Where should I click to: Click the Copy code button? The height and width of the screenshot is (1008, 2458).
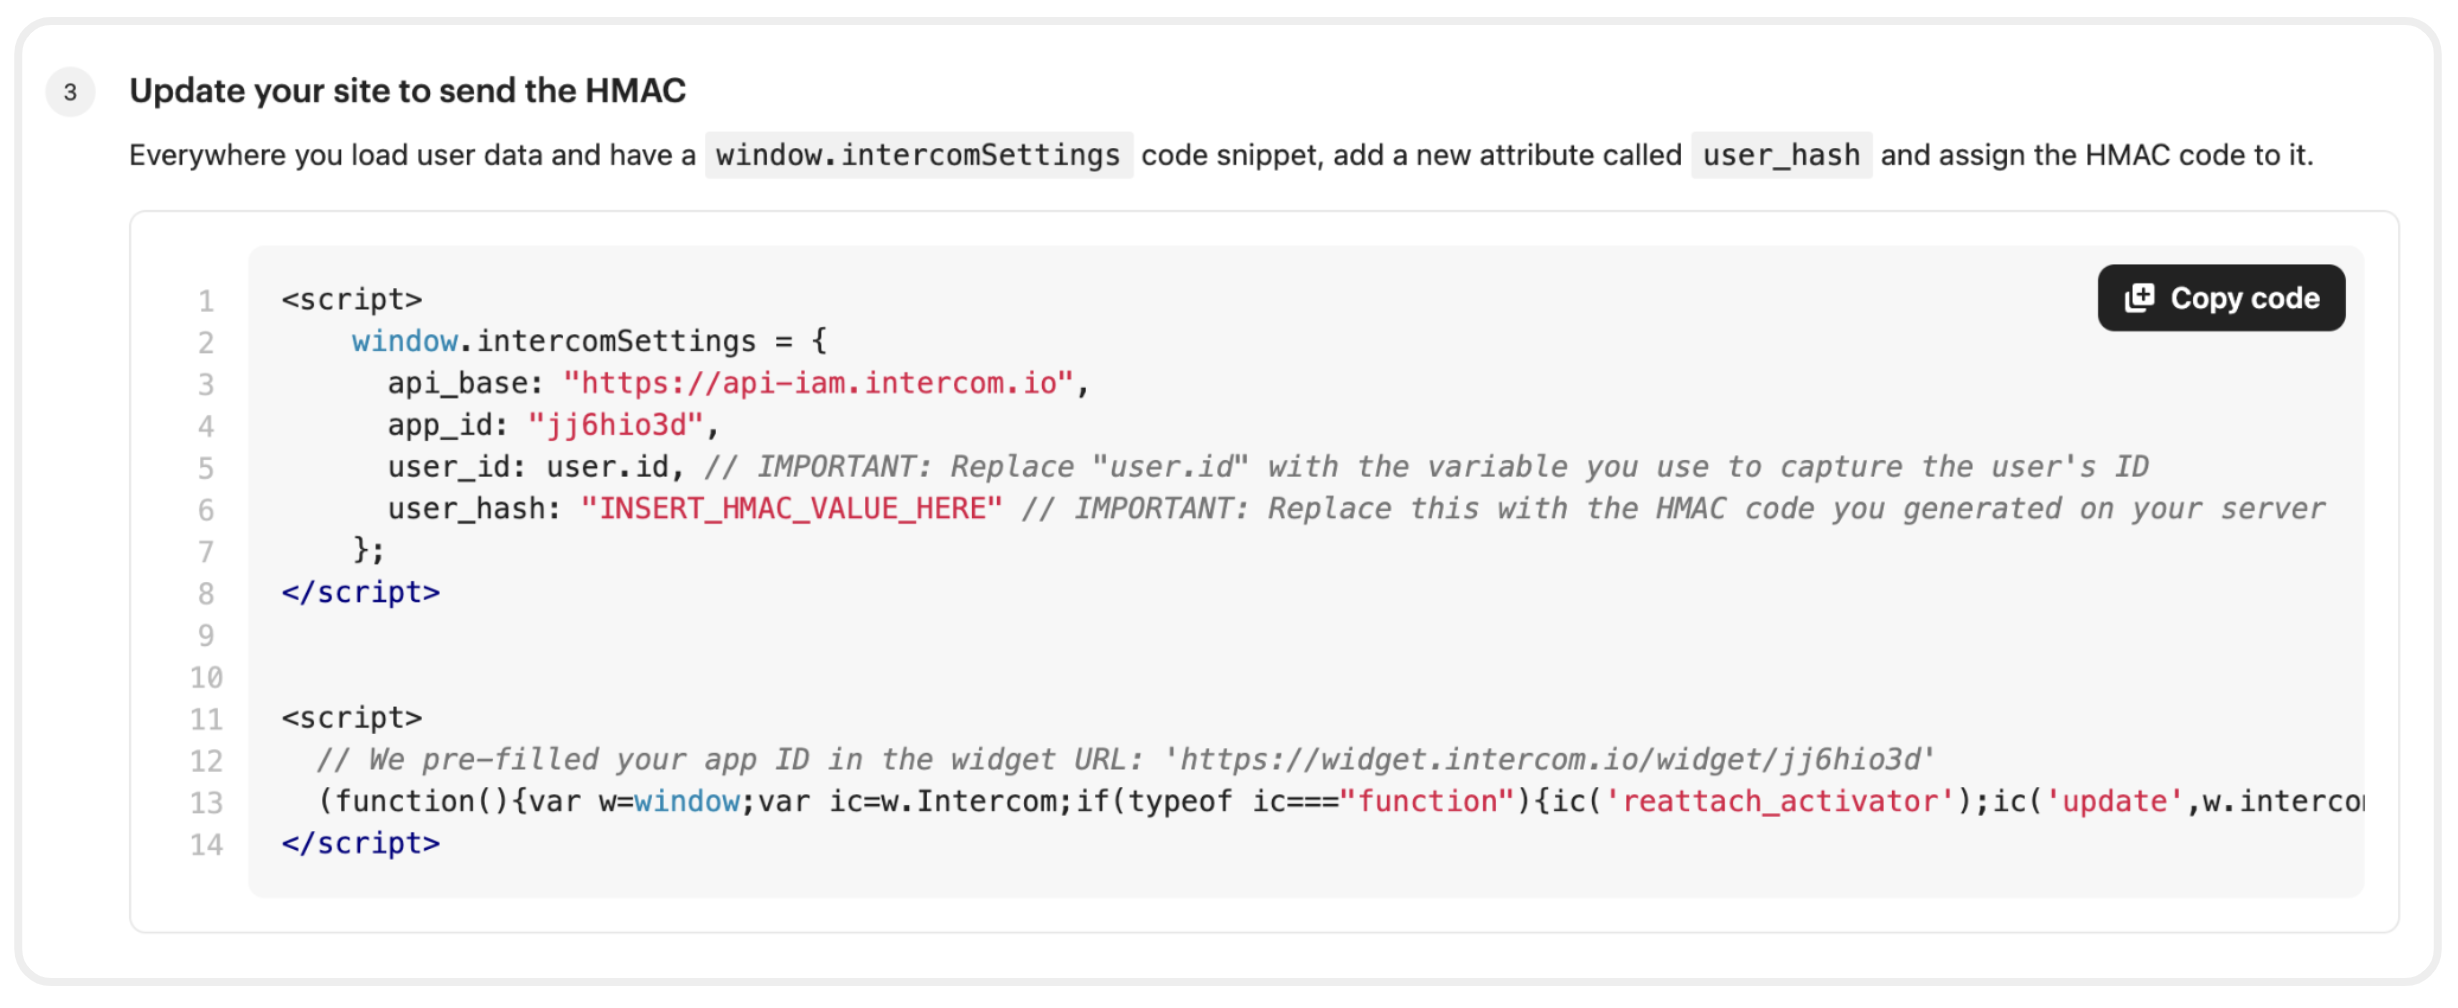[x=2220, y=298]
